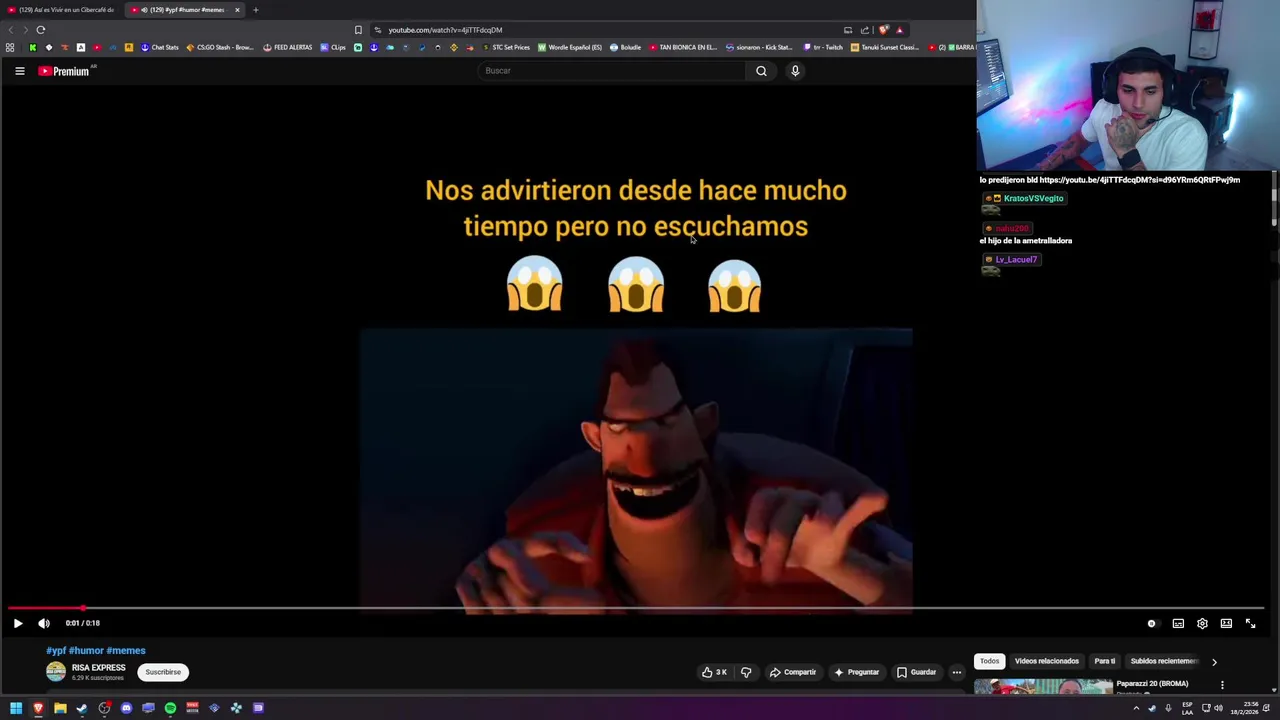Select the Videos relacionados chip
Screen dimensions: 1280x720
click(x=1046, y=661)
